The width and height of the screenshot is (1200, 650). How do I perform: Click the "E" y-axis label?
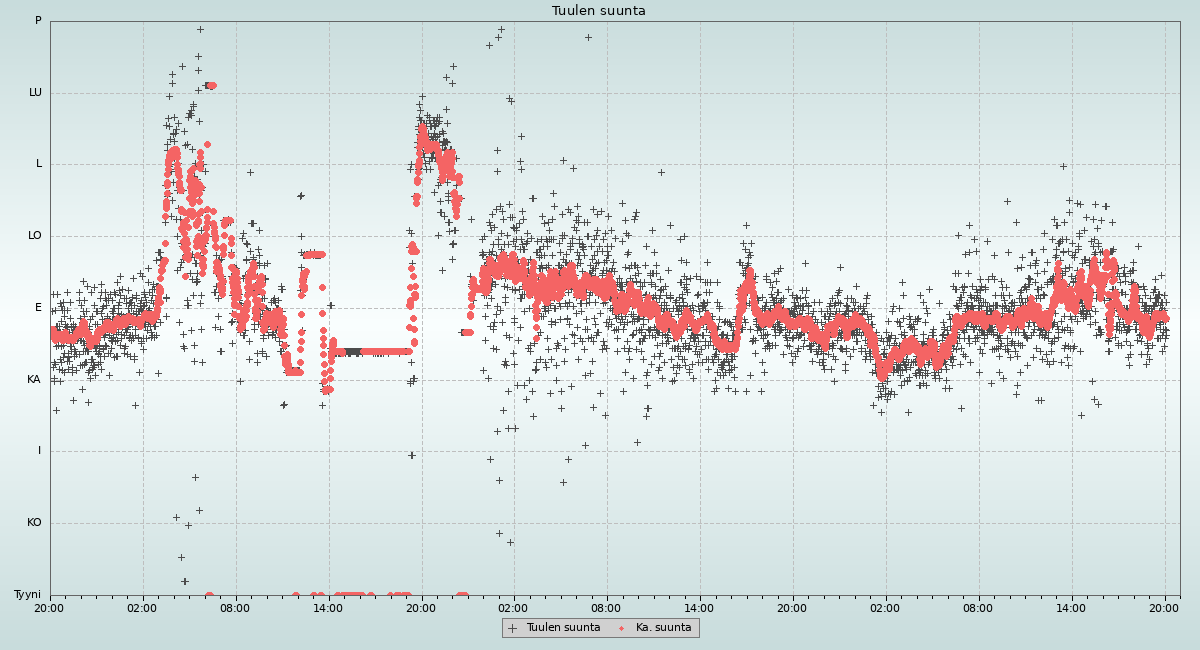pyautogui.click(x=39, y=308)
